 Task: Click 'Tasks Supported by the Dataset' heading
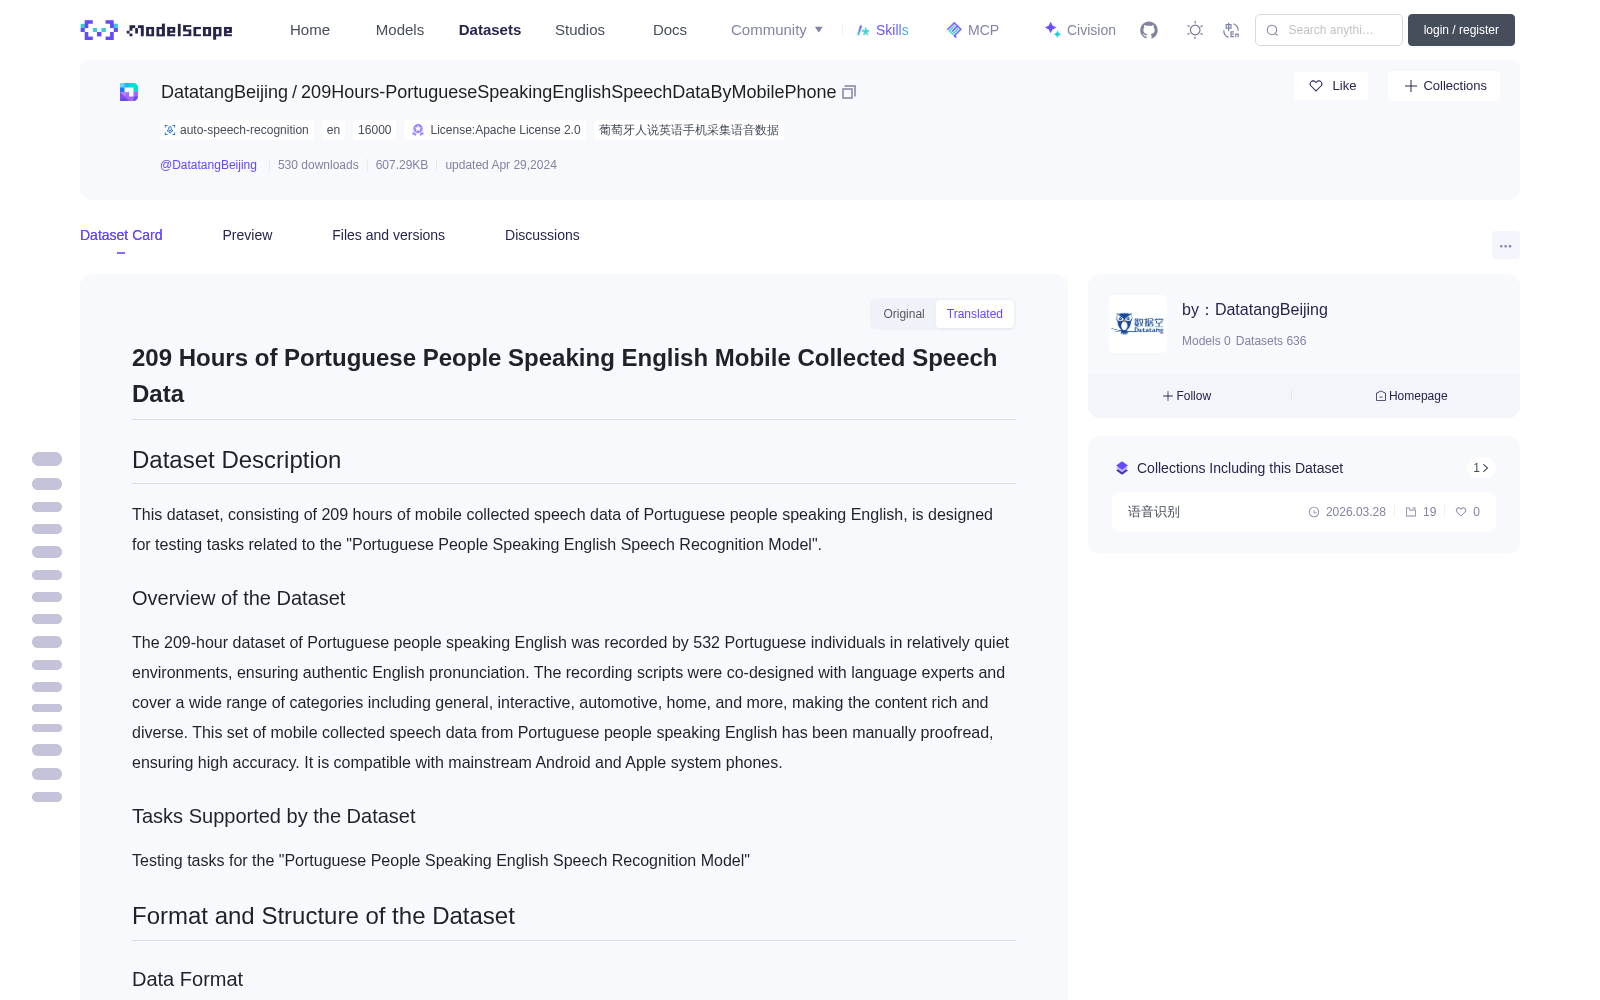coord(273,816)
